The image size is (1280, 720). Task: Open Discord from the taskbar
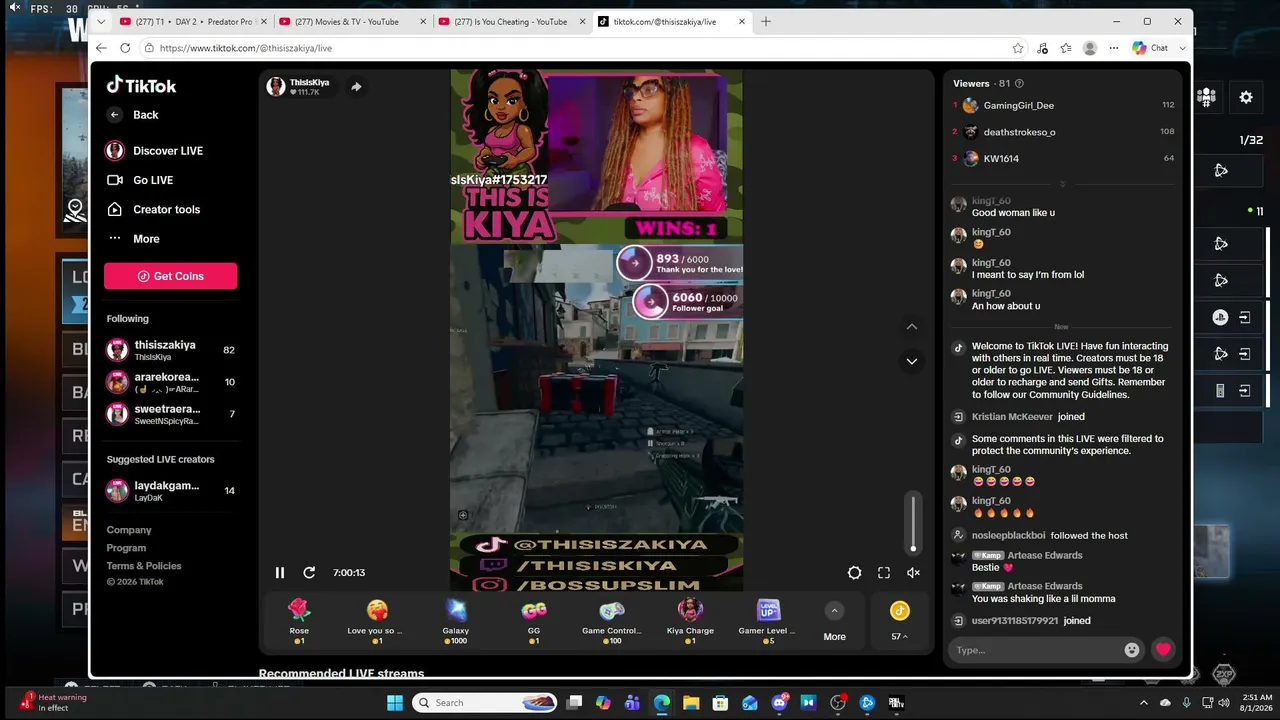click(x=780, y=703)
